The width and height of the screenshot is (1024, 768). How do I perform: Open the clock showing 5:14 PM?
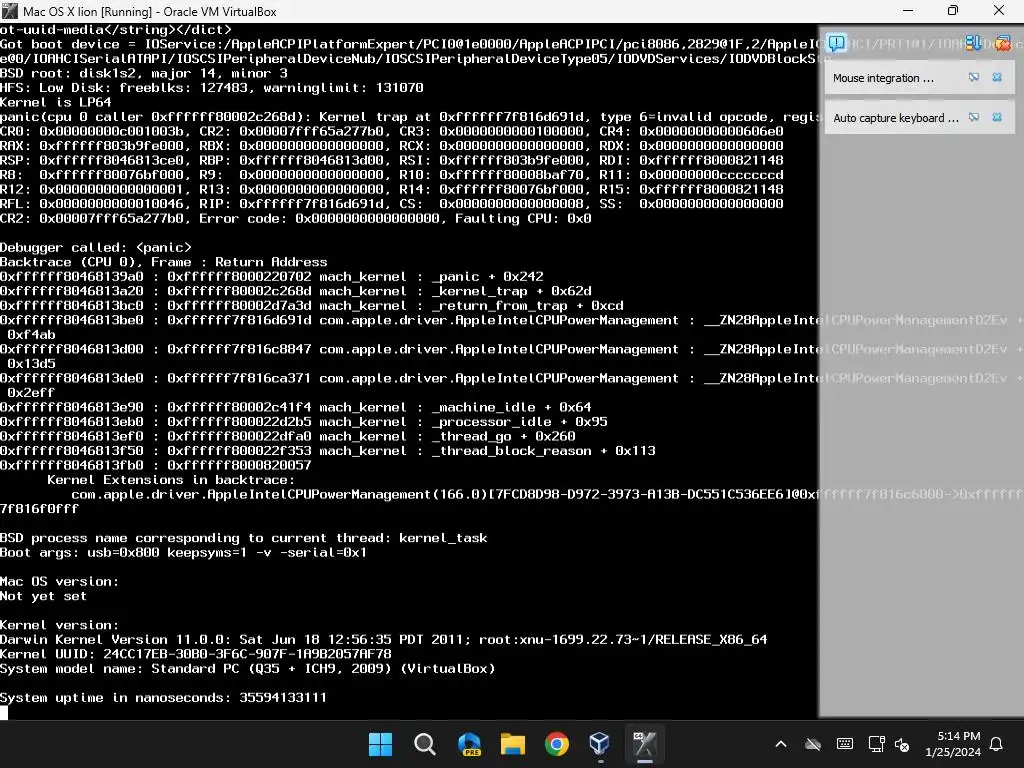tap(953, 744)
